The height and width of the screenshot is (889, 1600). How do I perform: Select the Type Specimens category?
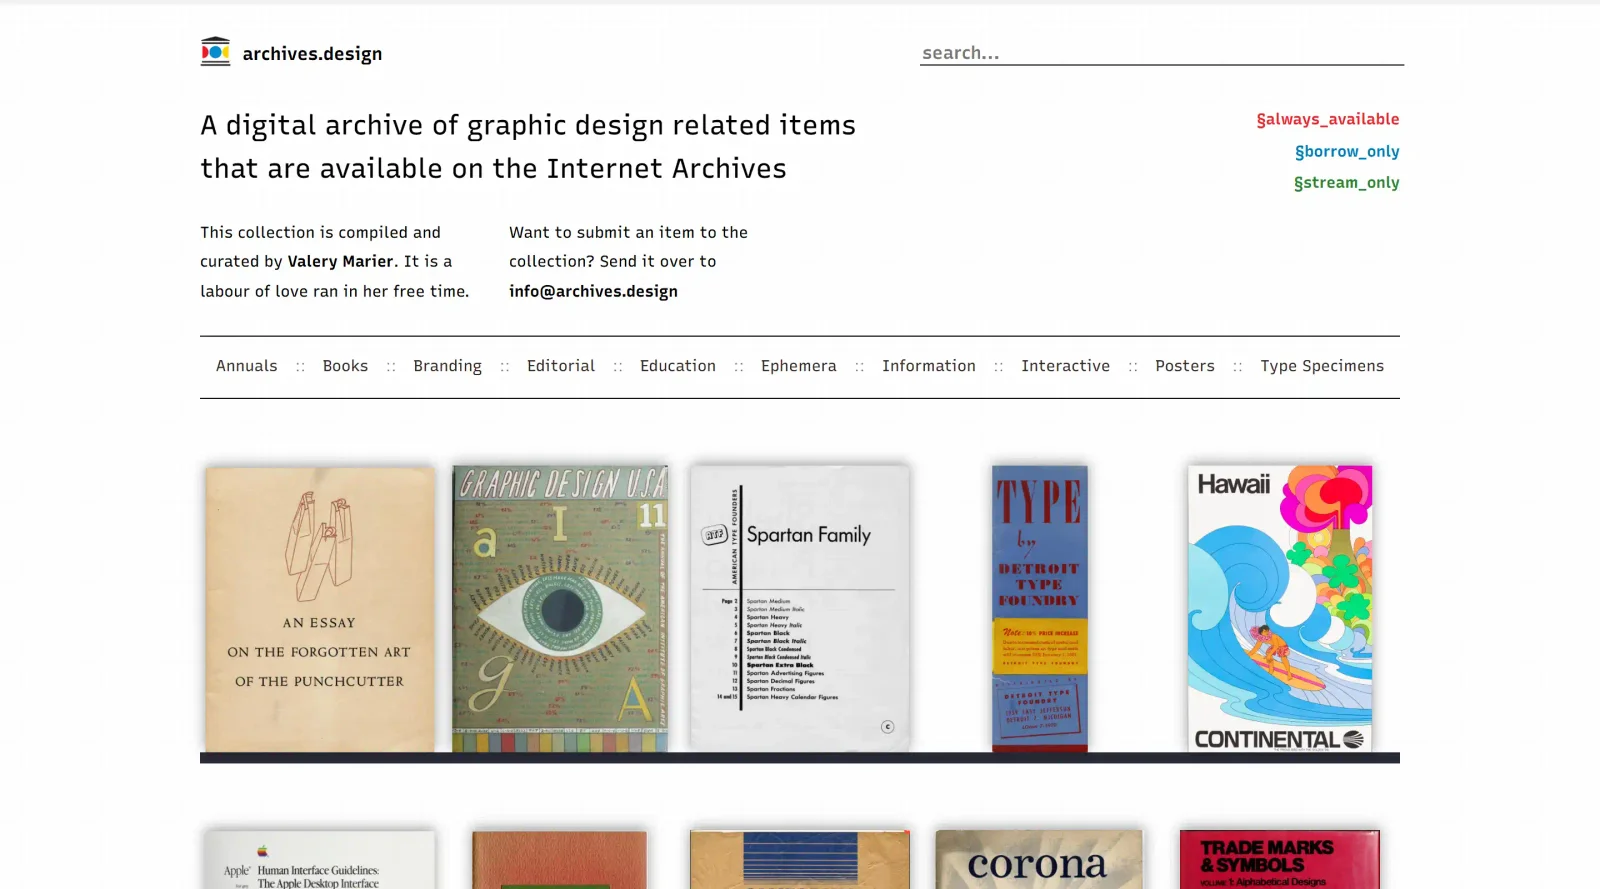click(x=1322, y=366)
